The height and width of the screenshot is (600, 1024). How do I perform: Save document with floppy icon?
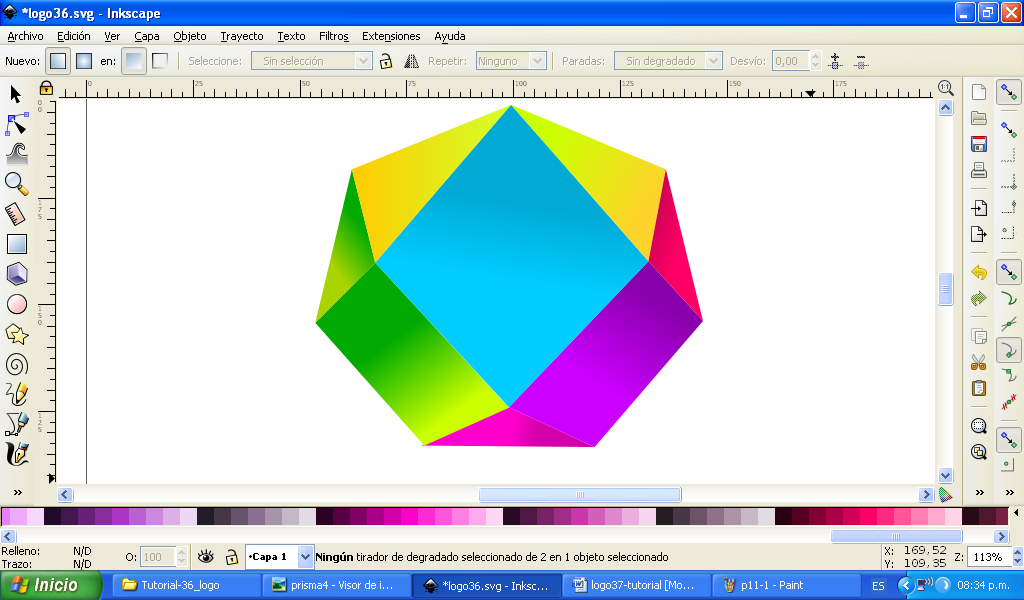(978, 144)
